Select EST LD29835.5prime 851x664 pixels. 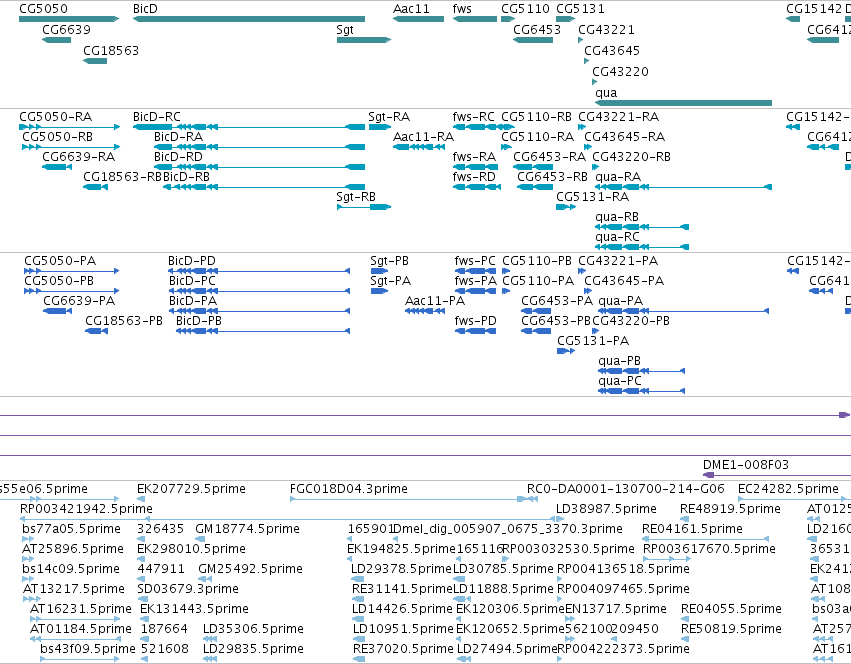(209, 659)
